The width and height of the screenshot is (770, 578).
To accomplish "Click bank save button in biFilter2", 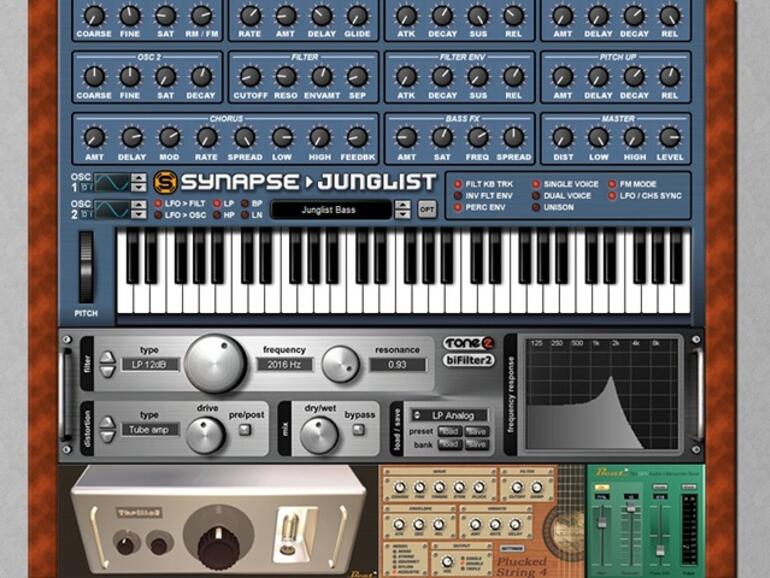I will click(476, 444).
